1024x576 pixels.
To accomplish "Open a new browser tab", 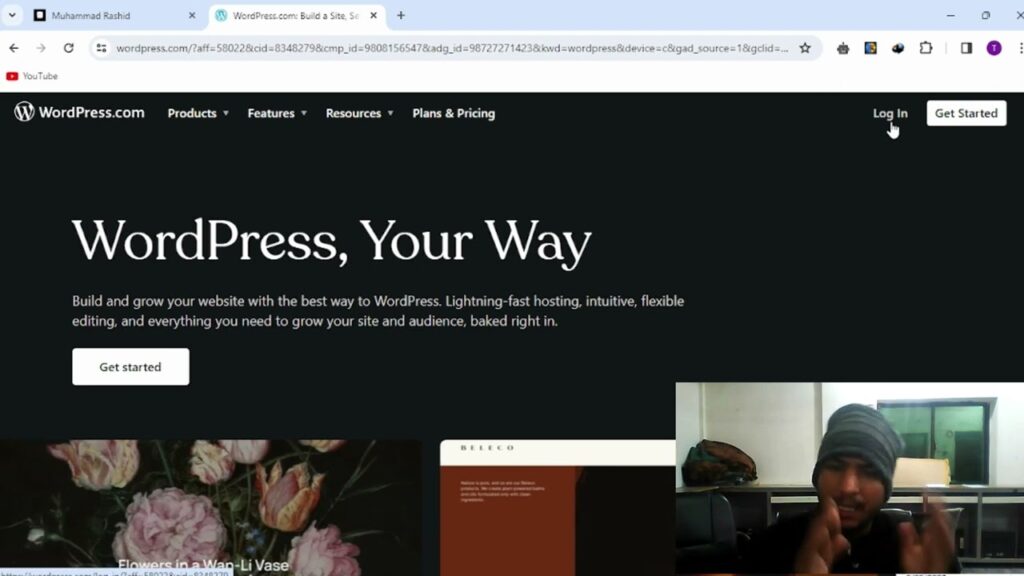I will tap(401, 15).
